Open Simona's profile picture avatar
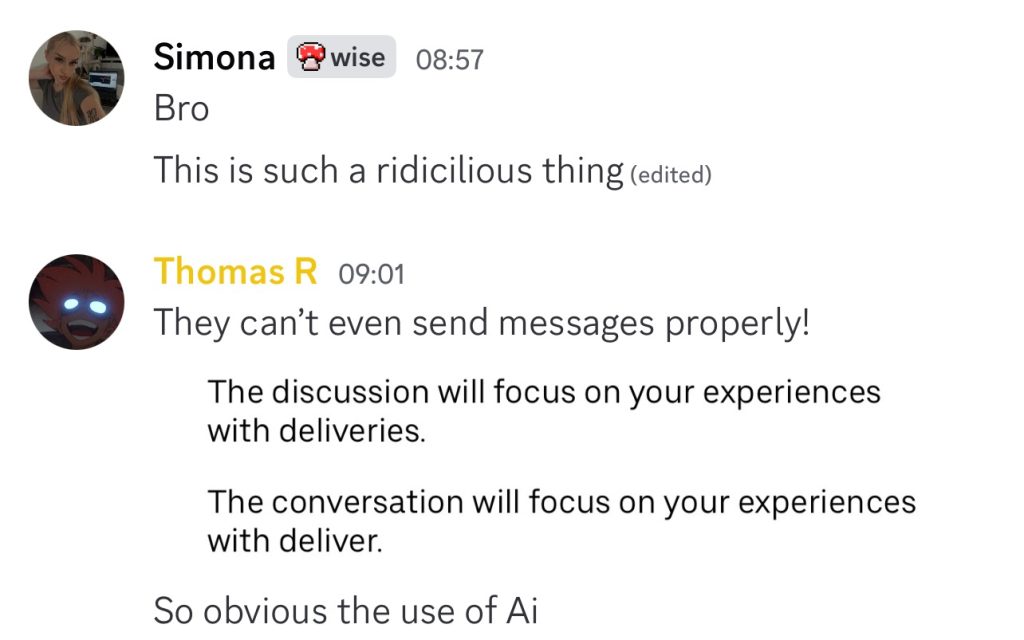Screen dimensions: 1024x640 pyautogui.click(x=76, y=78)
